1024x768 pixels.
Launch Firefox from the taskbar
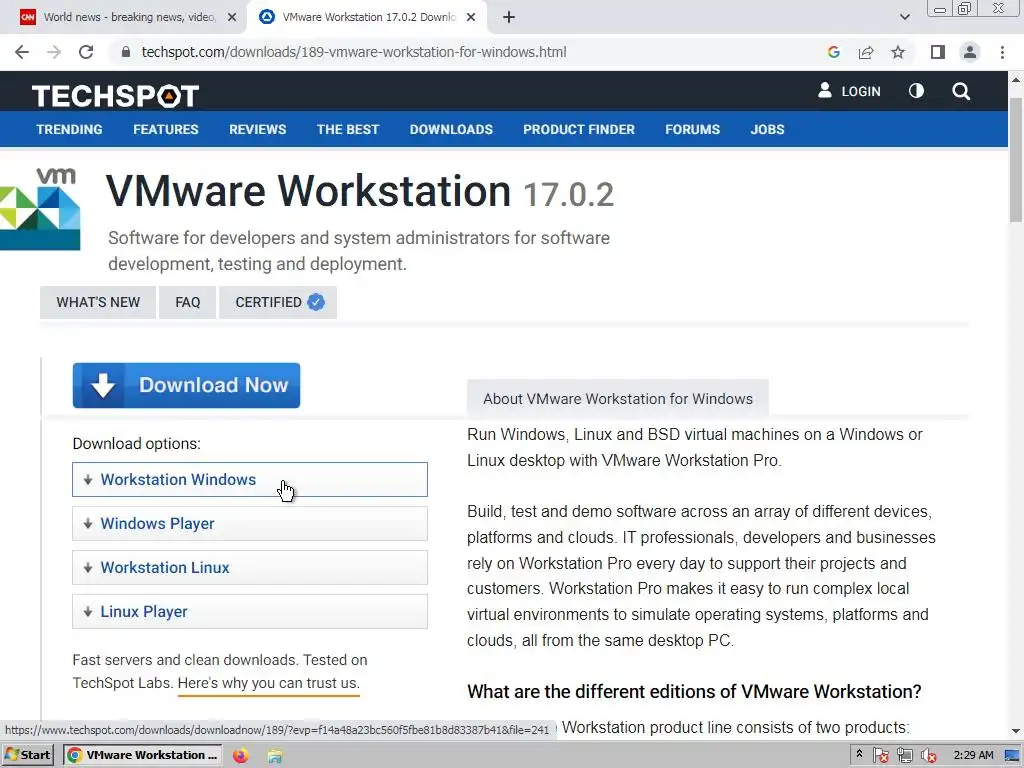(240, 756)
